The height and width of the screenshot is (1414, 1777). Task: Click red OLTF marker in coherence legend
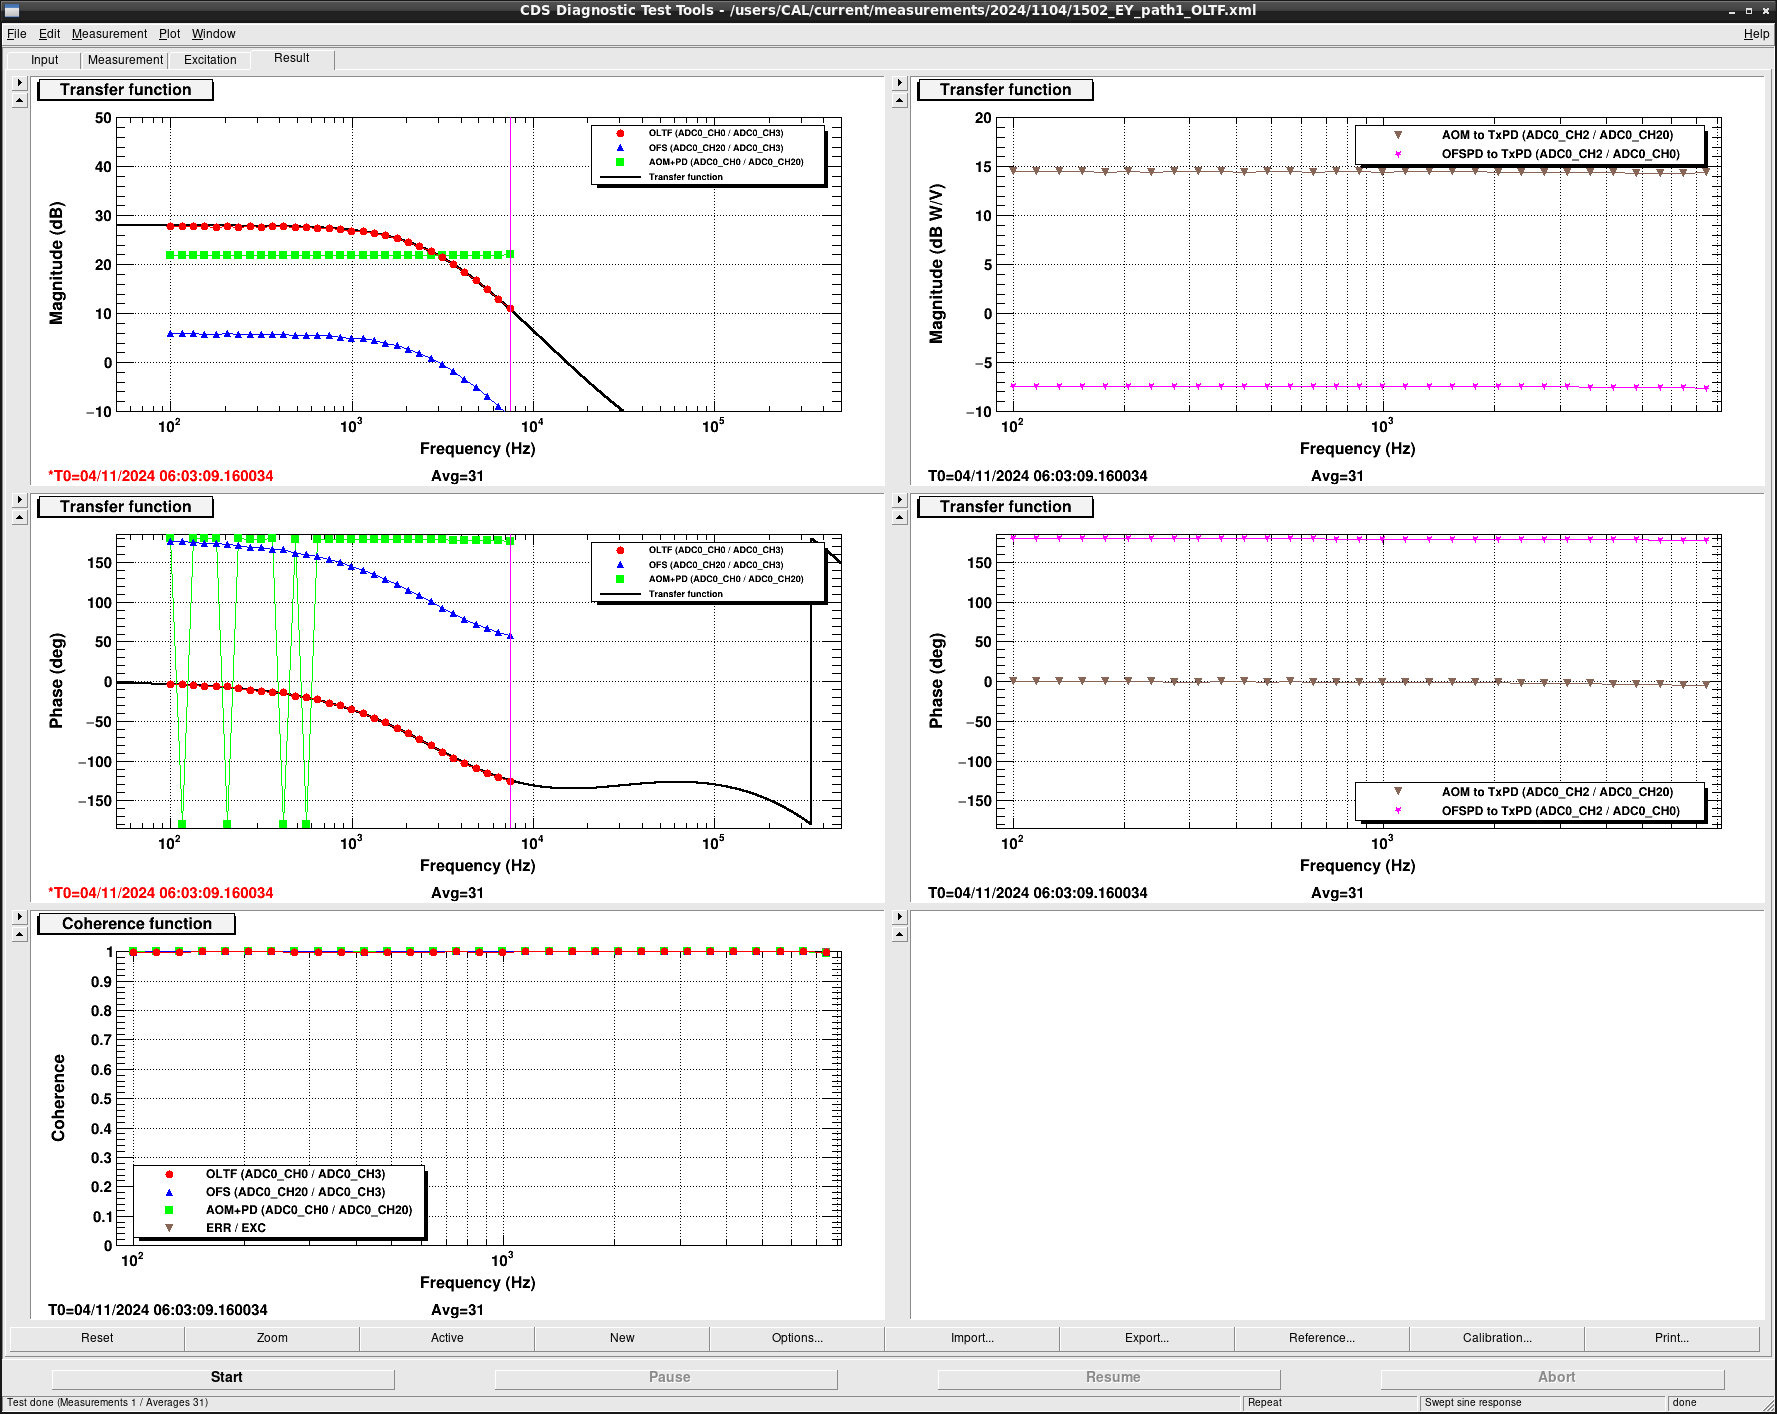(169, 1175)
